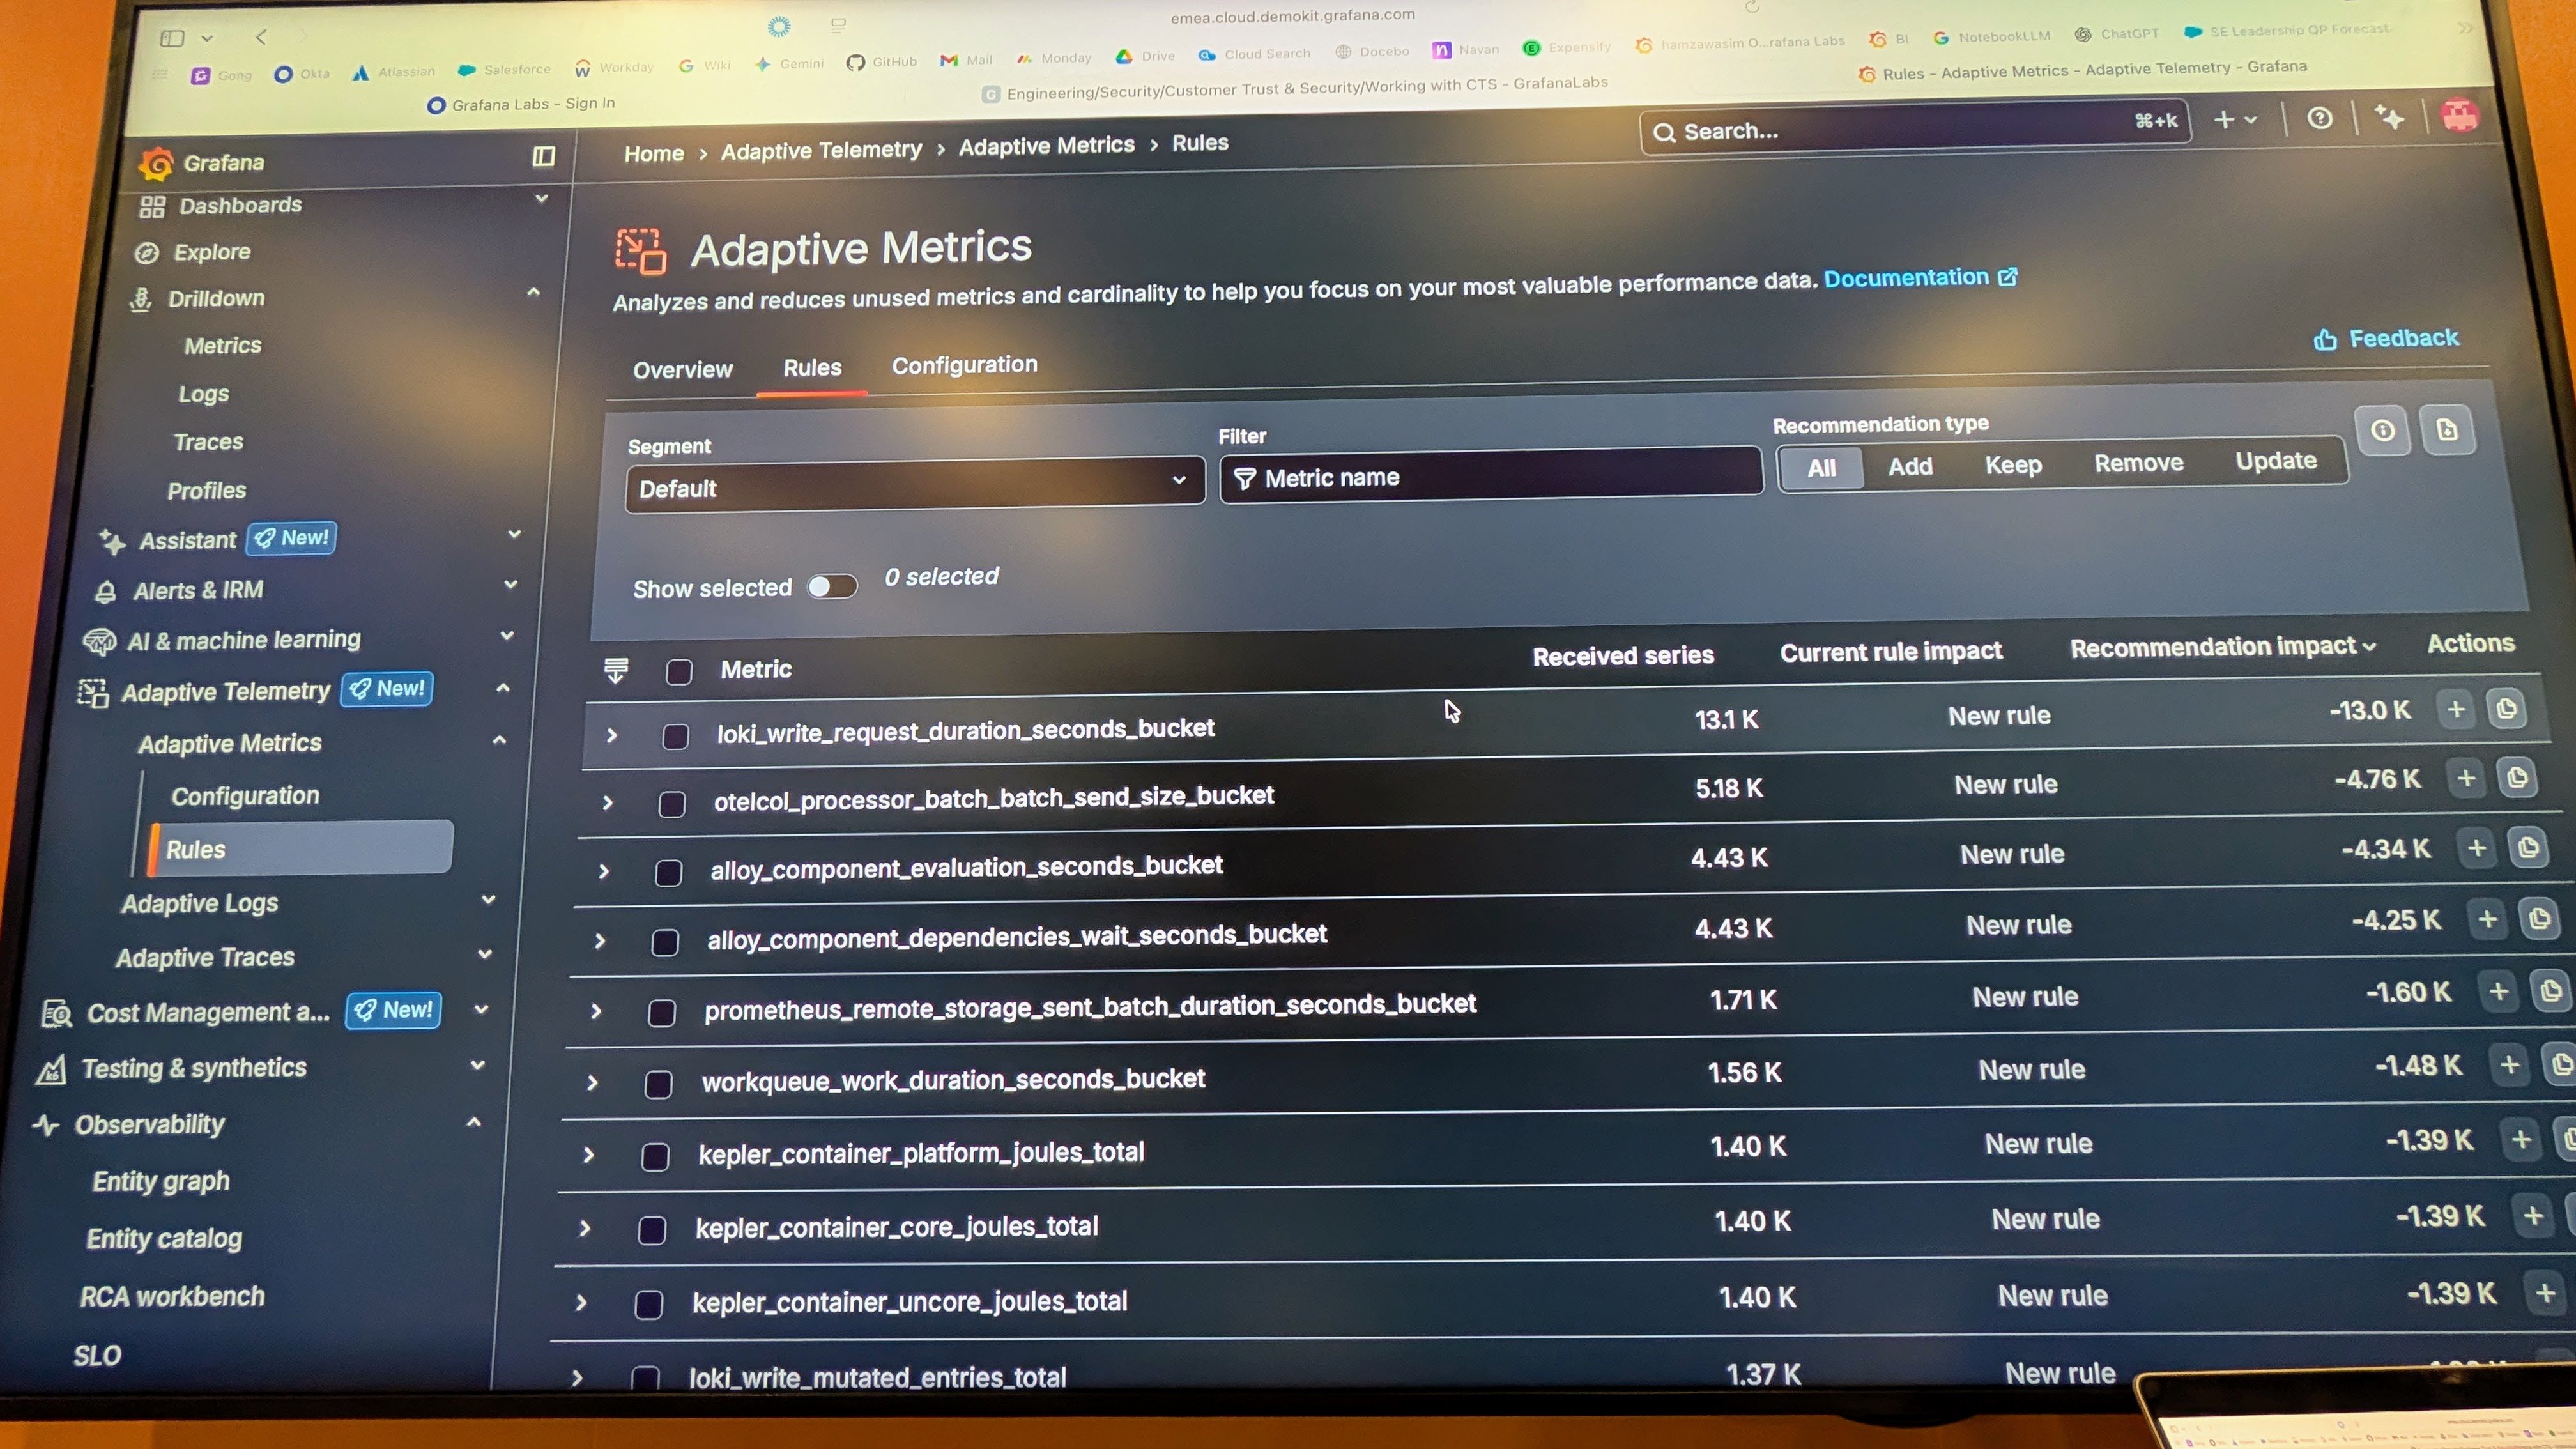
Task: Toggle the Show selected switch
Action: (x=832, y=586)
